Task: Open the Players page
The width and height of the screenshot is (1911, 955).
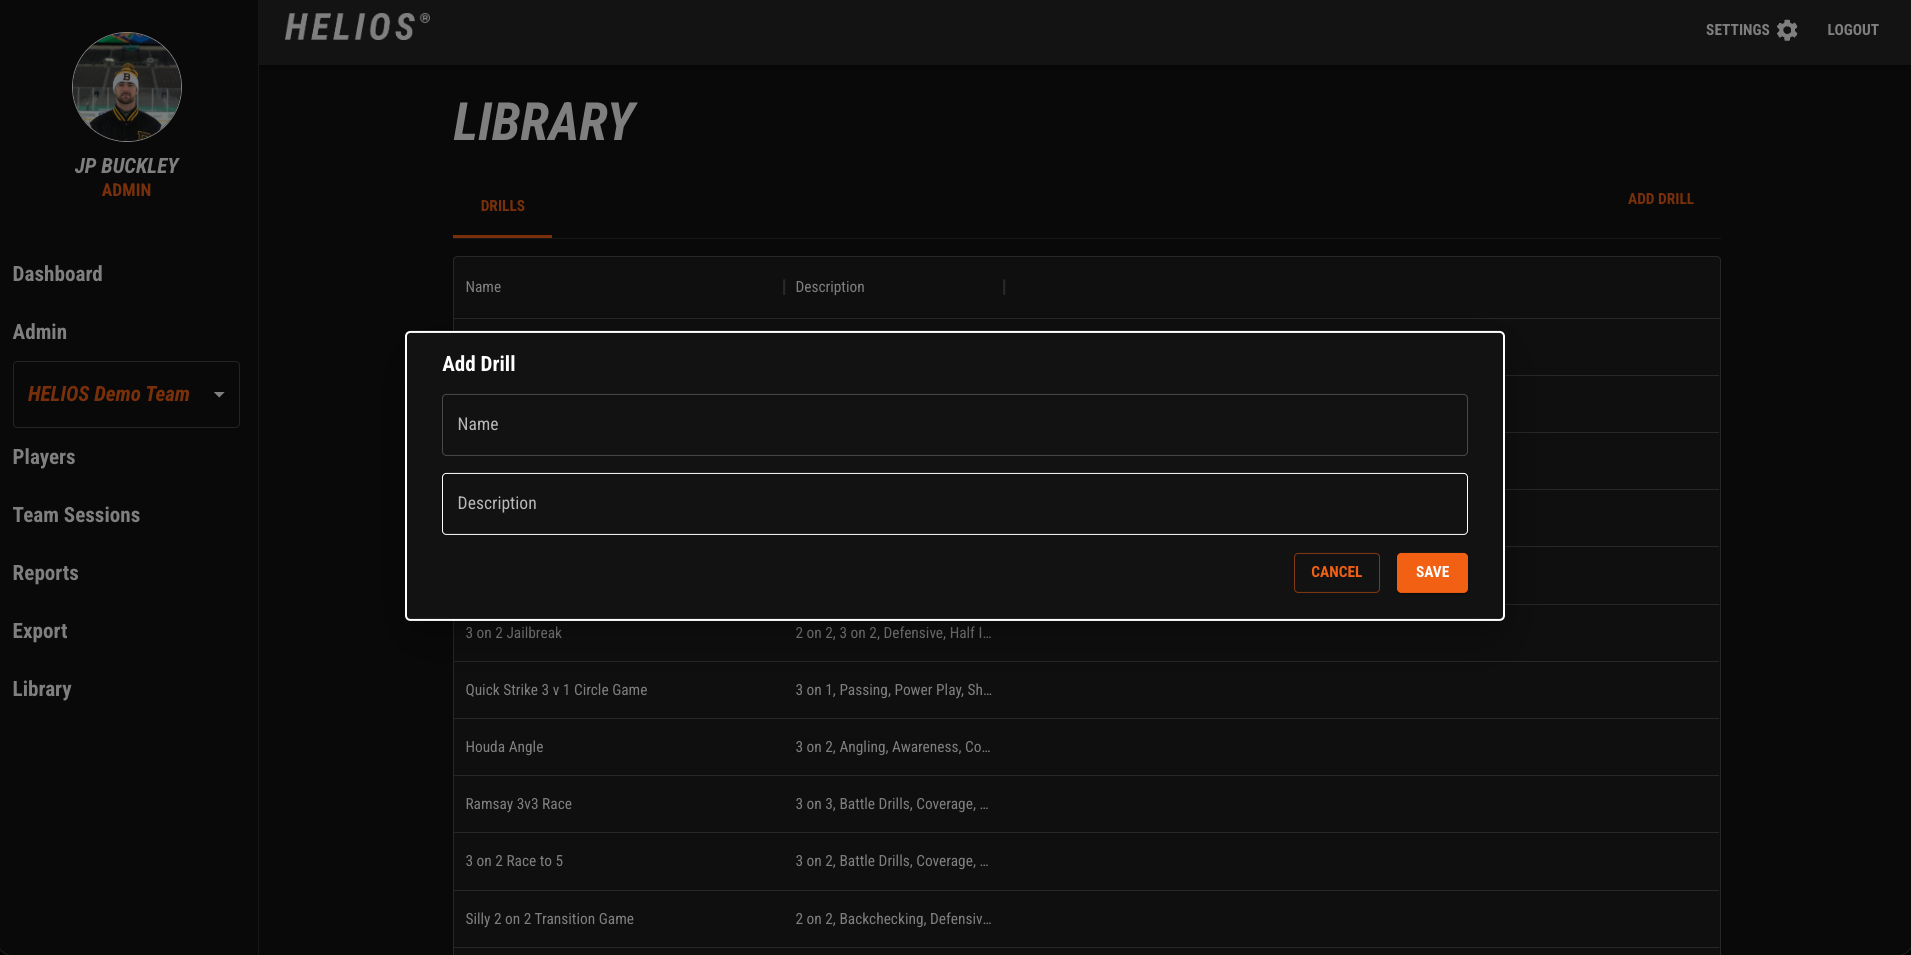Action: click(44, 457)
